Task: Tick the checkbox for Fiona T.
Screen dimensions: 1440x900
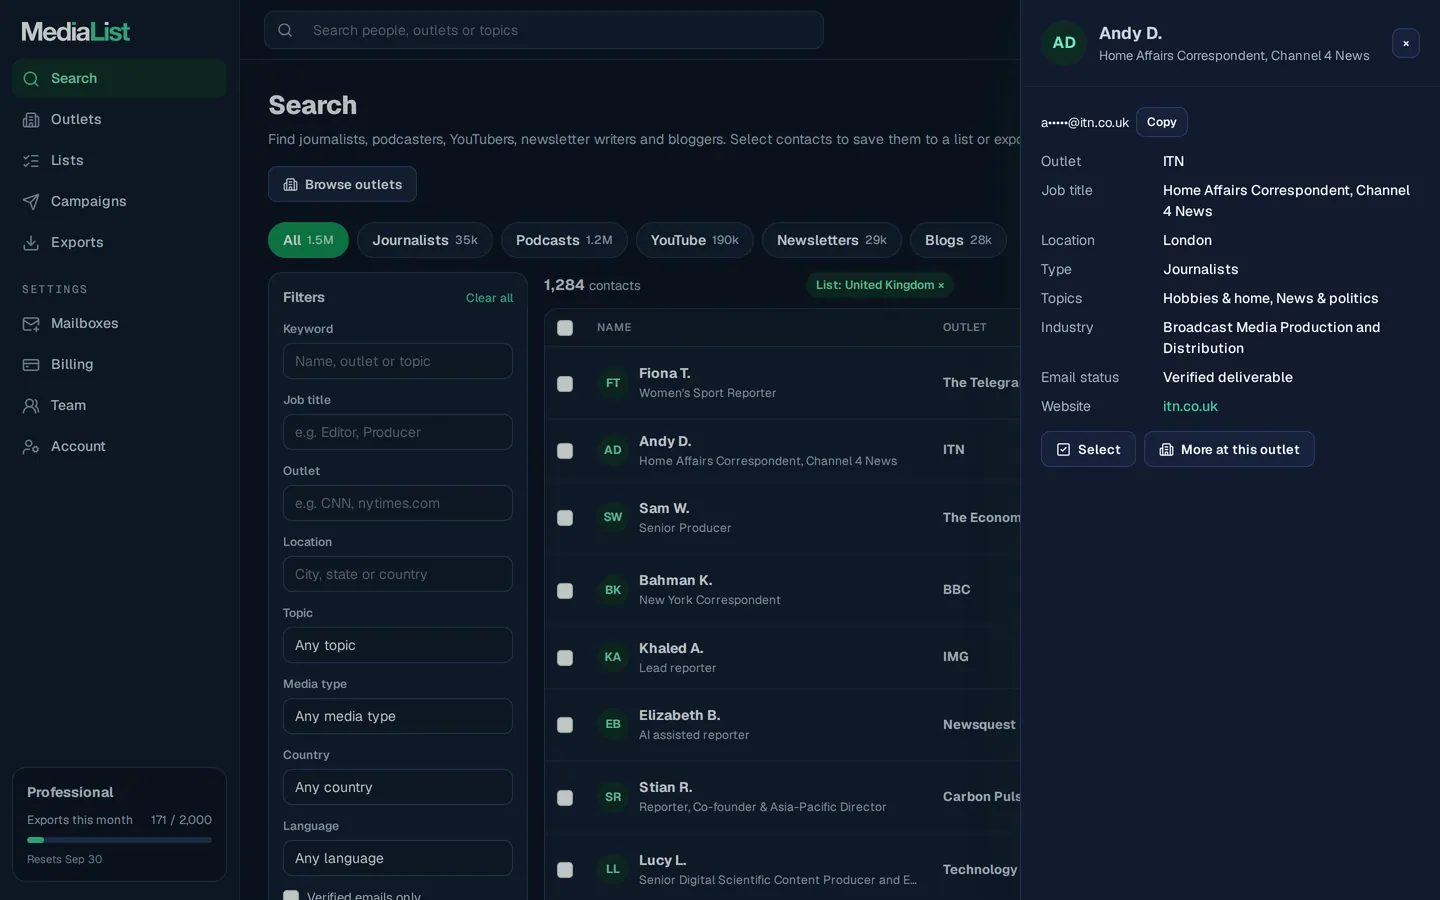Action: point(565,384)
